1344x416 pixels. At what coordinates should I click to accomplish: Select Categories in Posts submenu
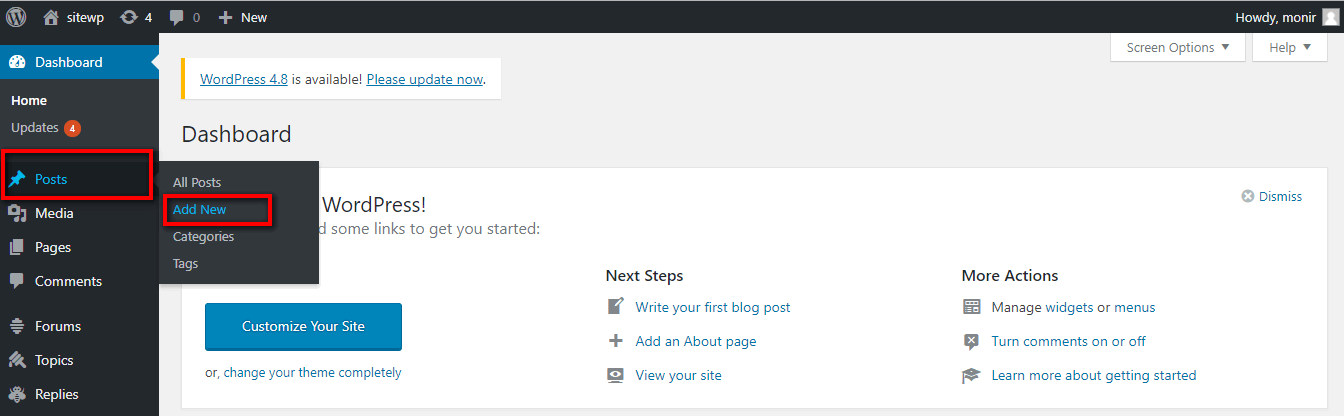[x=204, y=237]
